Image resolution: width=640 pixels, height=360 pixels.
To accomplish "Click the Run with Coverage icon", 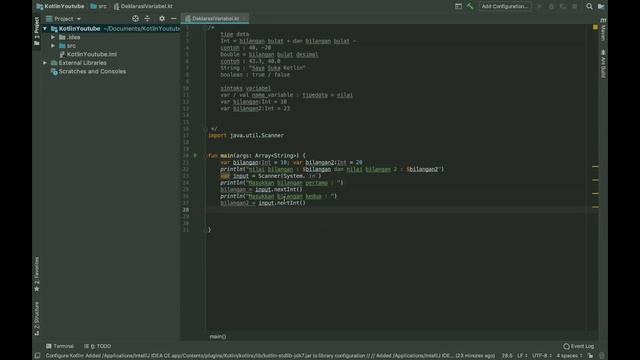I will click(x=563, y=6).
